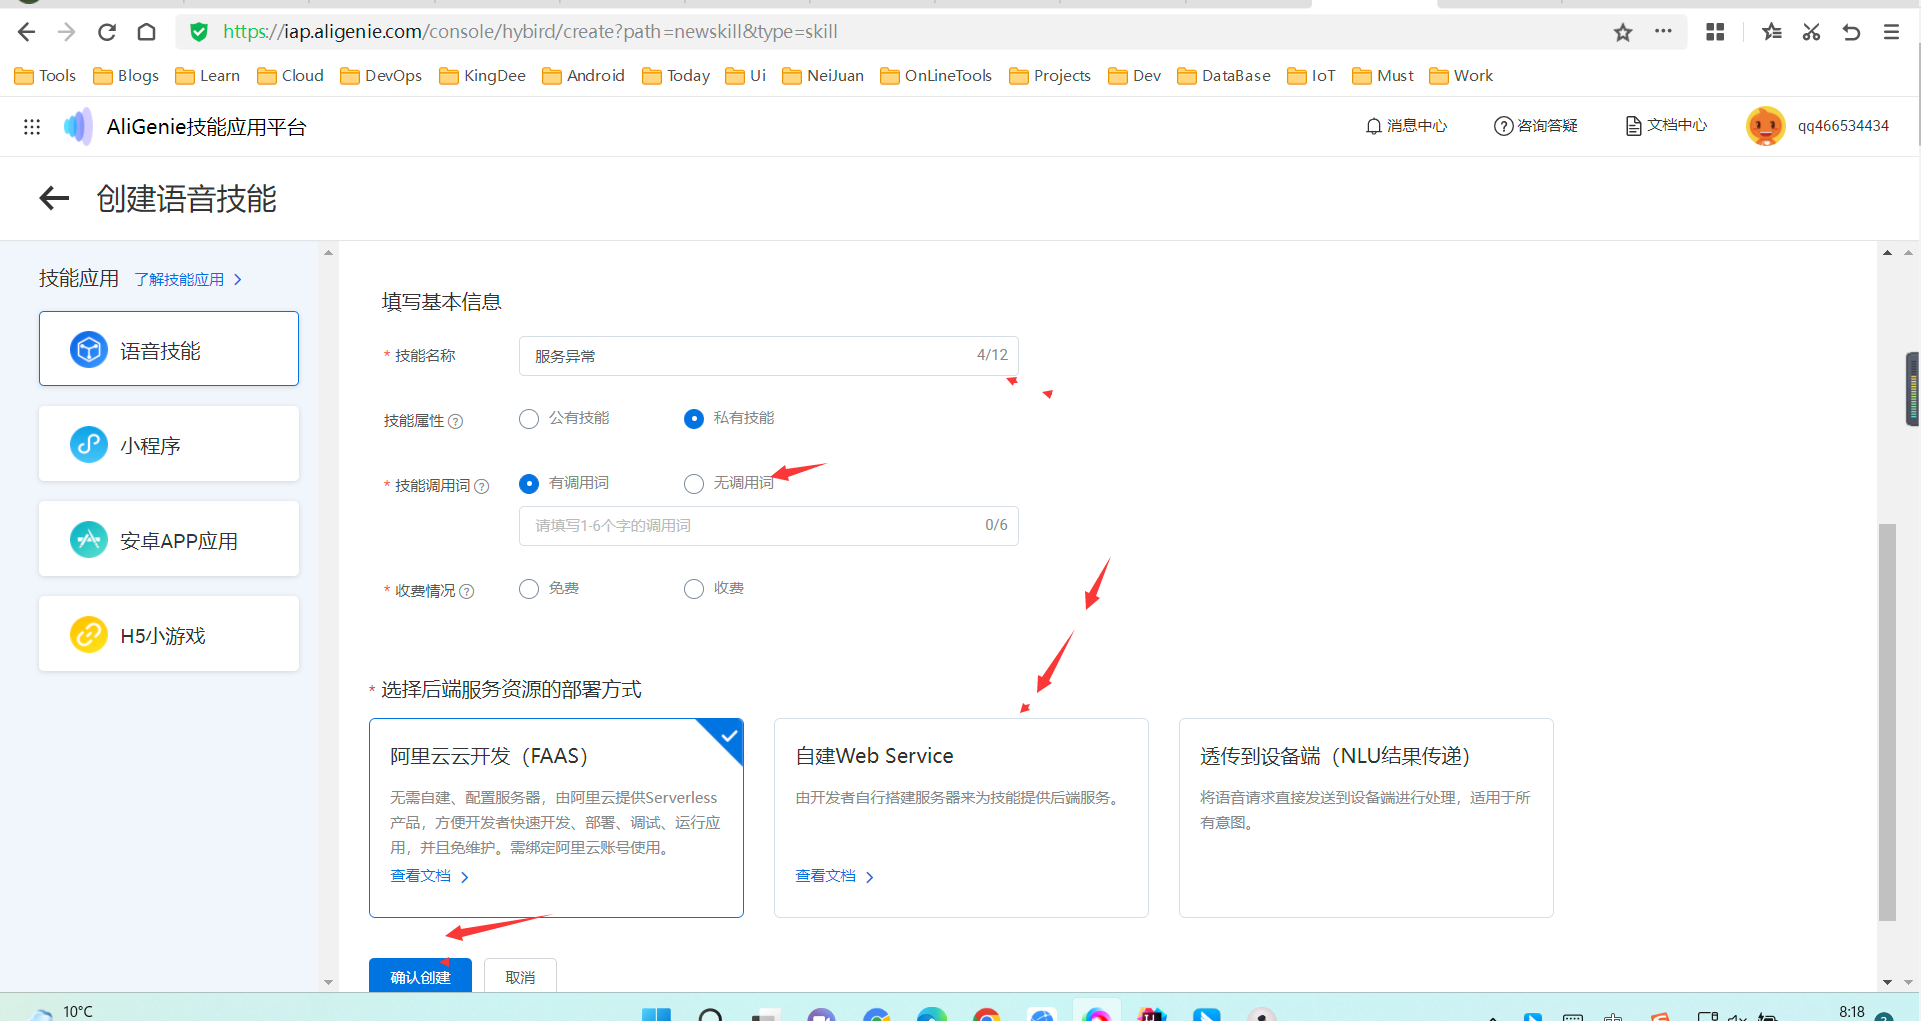The width and height of the screenshot is (1921, 1021).
Task: Click the help icon next to 技能属性
Action: click(456, 421)
